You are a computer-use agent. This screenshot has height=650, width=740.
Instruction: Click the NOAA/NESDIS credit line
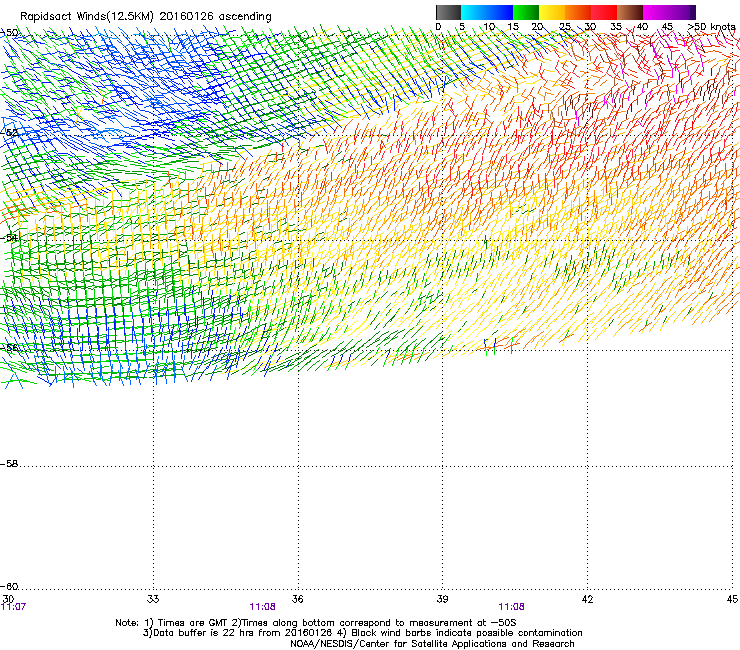click(432, 644)
